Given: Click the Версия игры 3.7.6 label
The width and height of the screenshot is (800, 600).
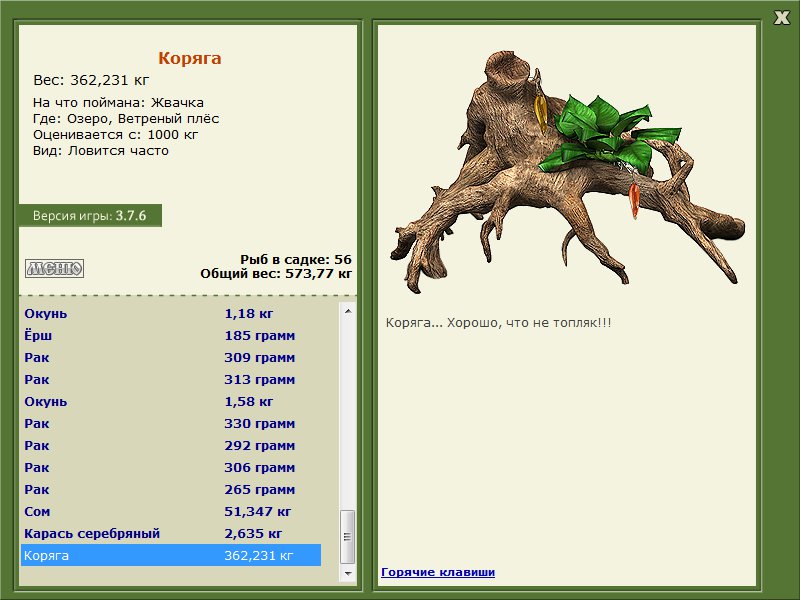Looking at the screenshot, I should (90, 215).
